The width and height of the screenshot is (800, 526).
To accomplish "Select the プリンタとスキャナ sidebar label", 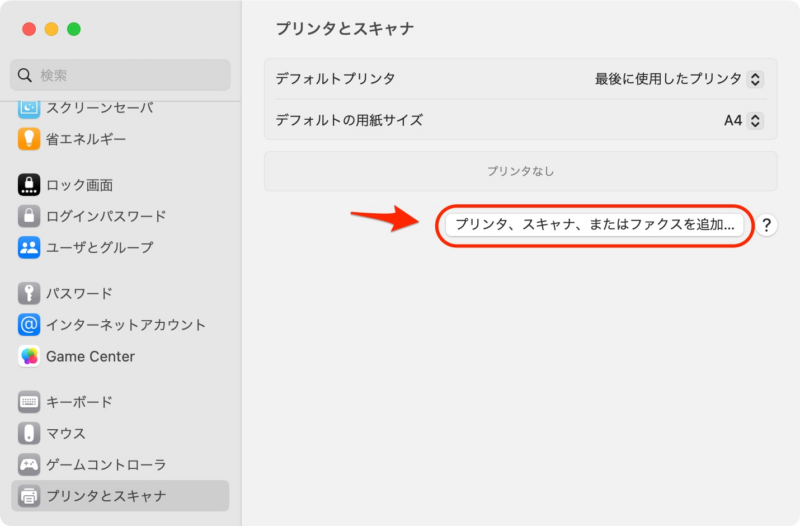I will (106, 496).
